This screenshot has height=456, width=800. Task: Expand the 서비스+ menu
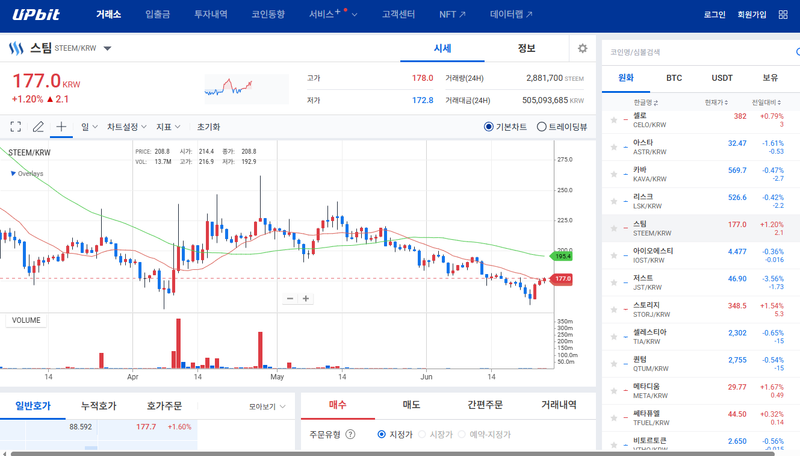[x=333, y=14]
